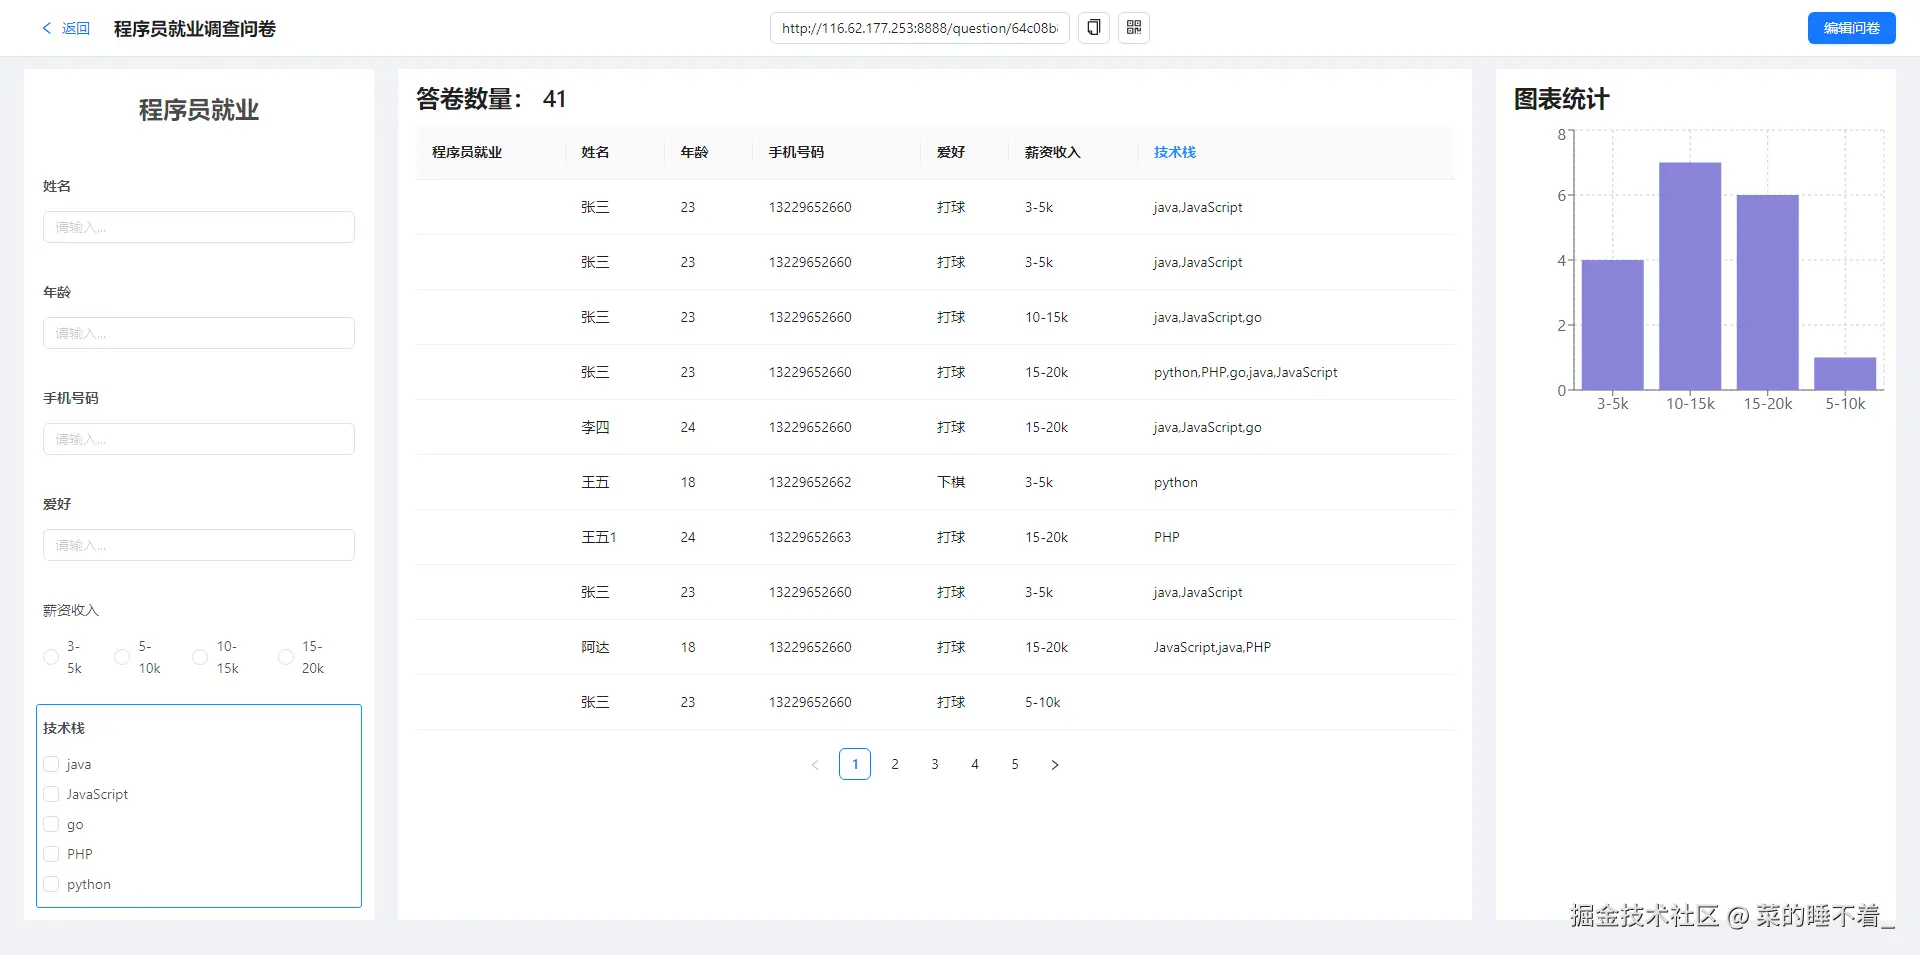1920x955 pixels.
Task: Go back using the left arrow icon
Action: pyautogui.click(x=47, y=28)
